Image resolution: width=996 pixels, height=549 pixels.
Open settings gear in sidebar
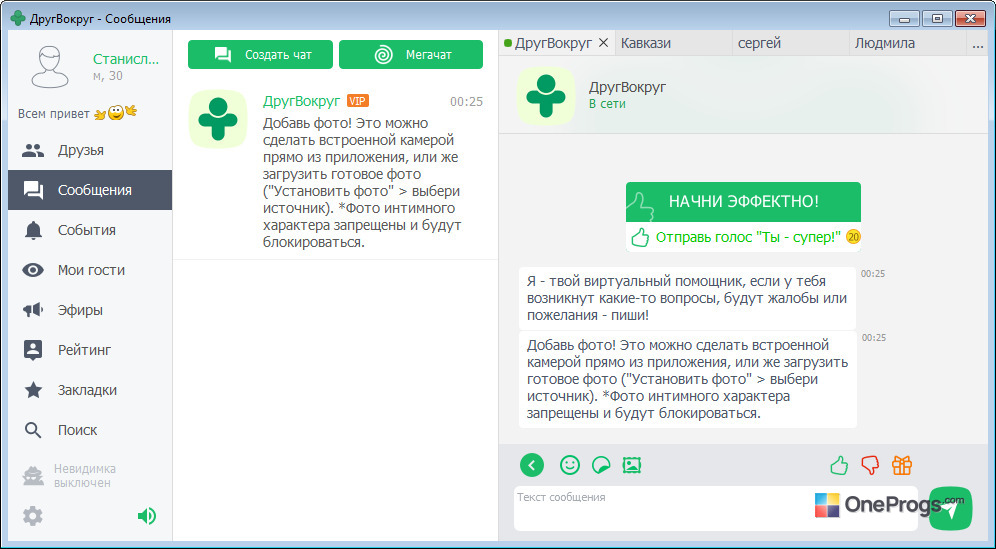[33, 516]
